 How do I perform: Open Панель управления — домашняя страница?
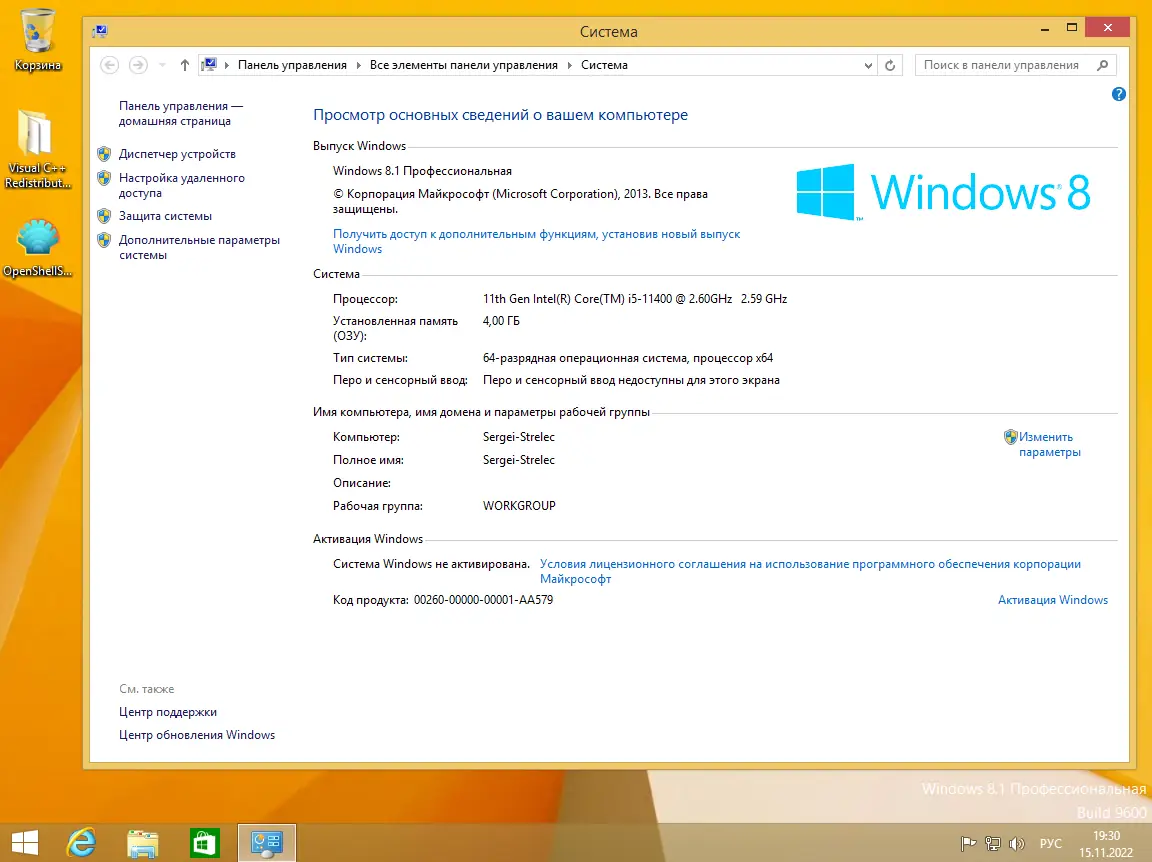pyautogui.click(x=181, y=113)
